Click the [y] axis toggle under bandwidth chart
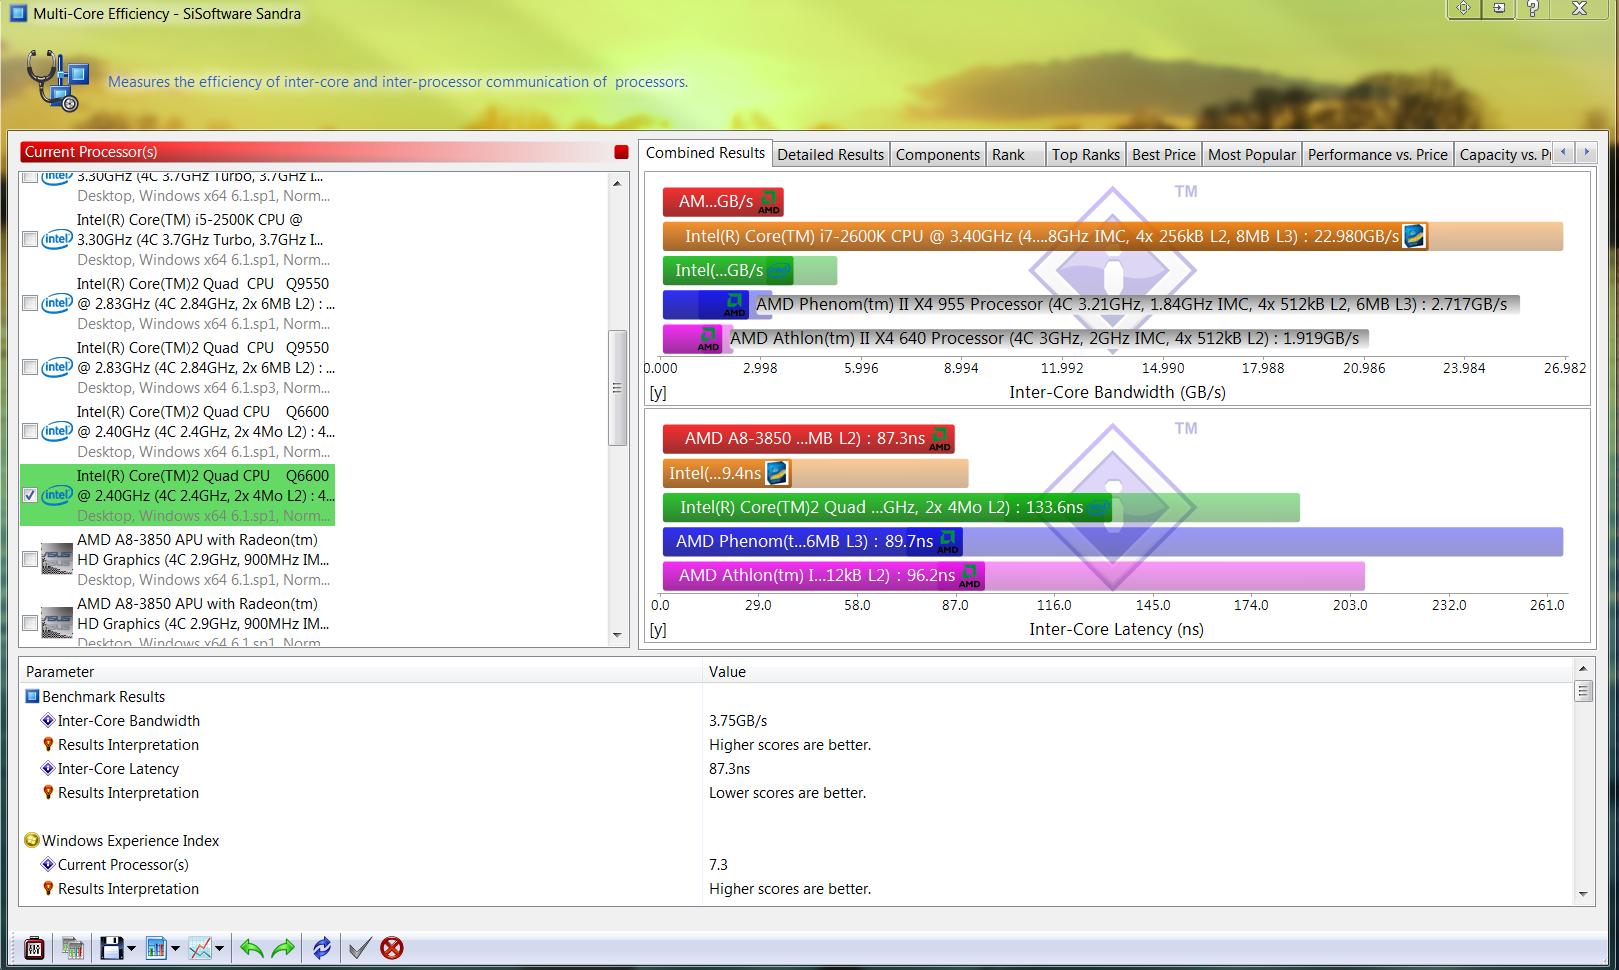This screenshot has height=970, width=1619. [x=658, y=393]
